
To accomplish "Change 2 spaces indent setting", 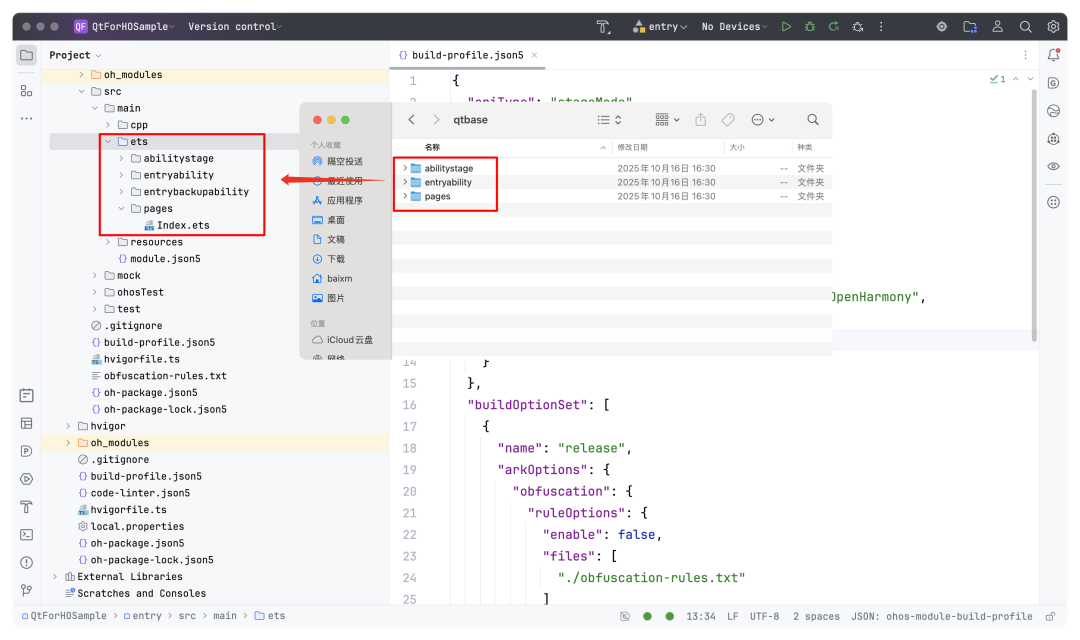I will [816, 617].
